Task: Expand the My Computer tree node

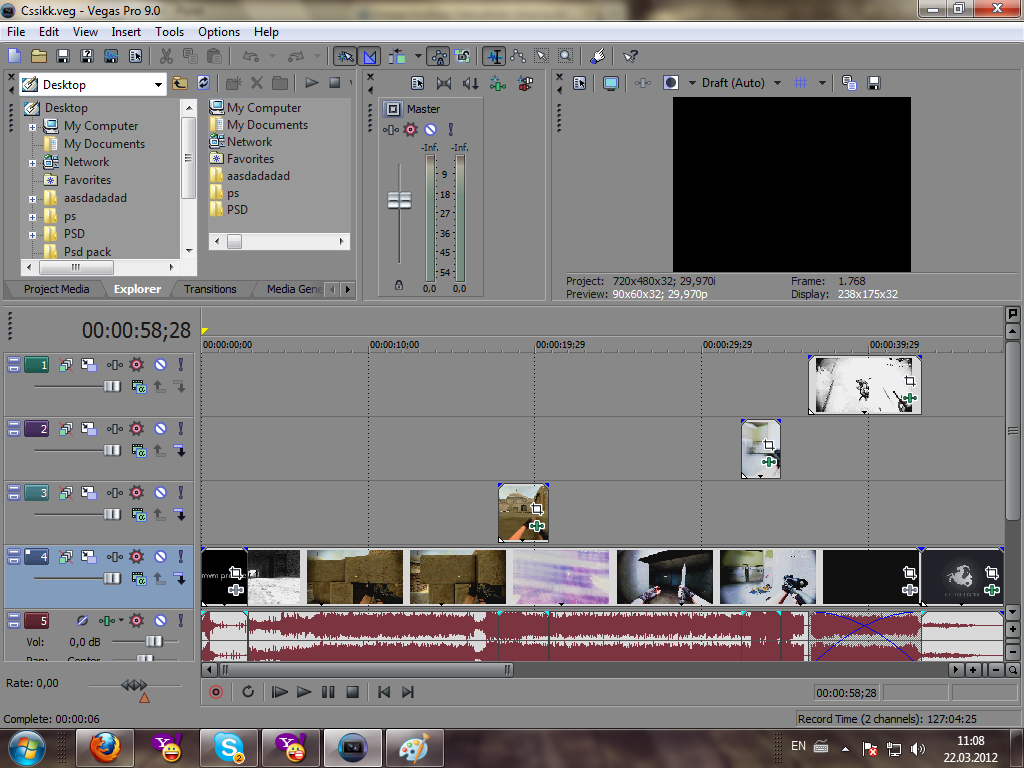Action: click(32, 127)
